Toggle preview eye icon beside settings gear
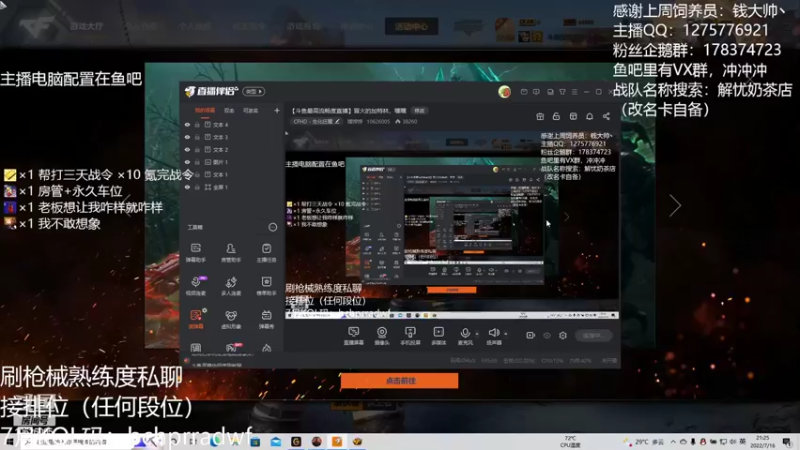 (x=547, y=335)
